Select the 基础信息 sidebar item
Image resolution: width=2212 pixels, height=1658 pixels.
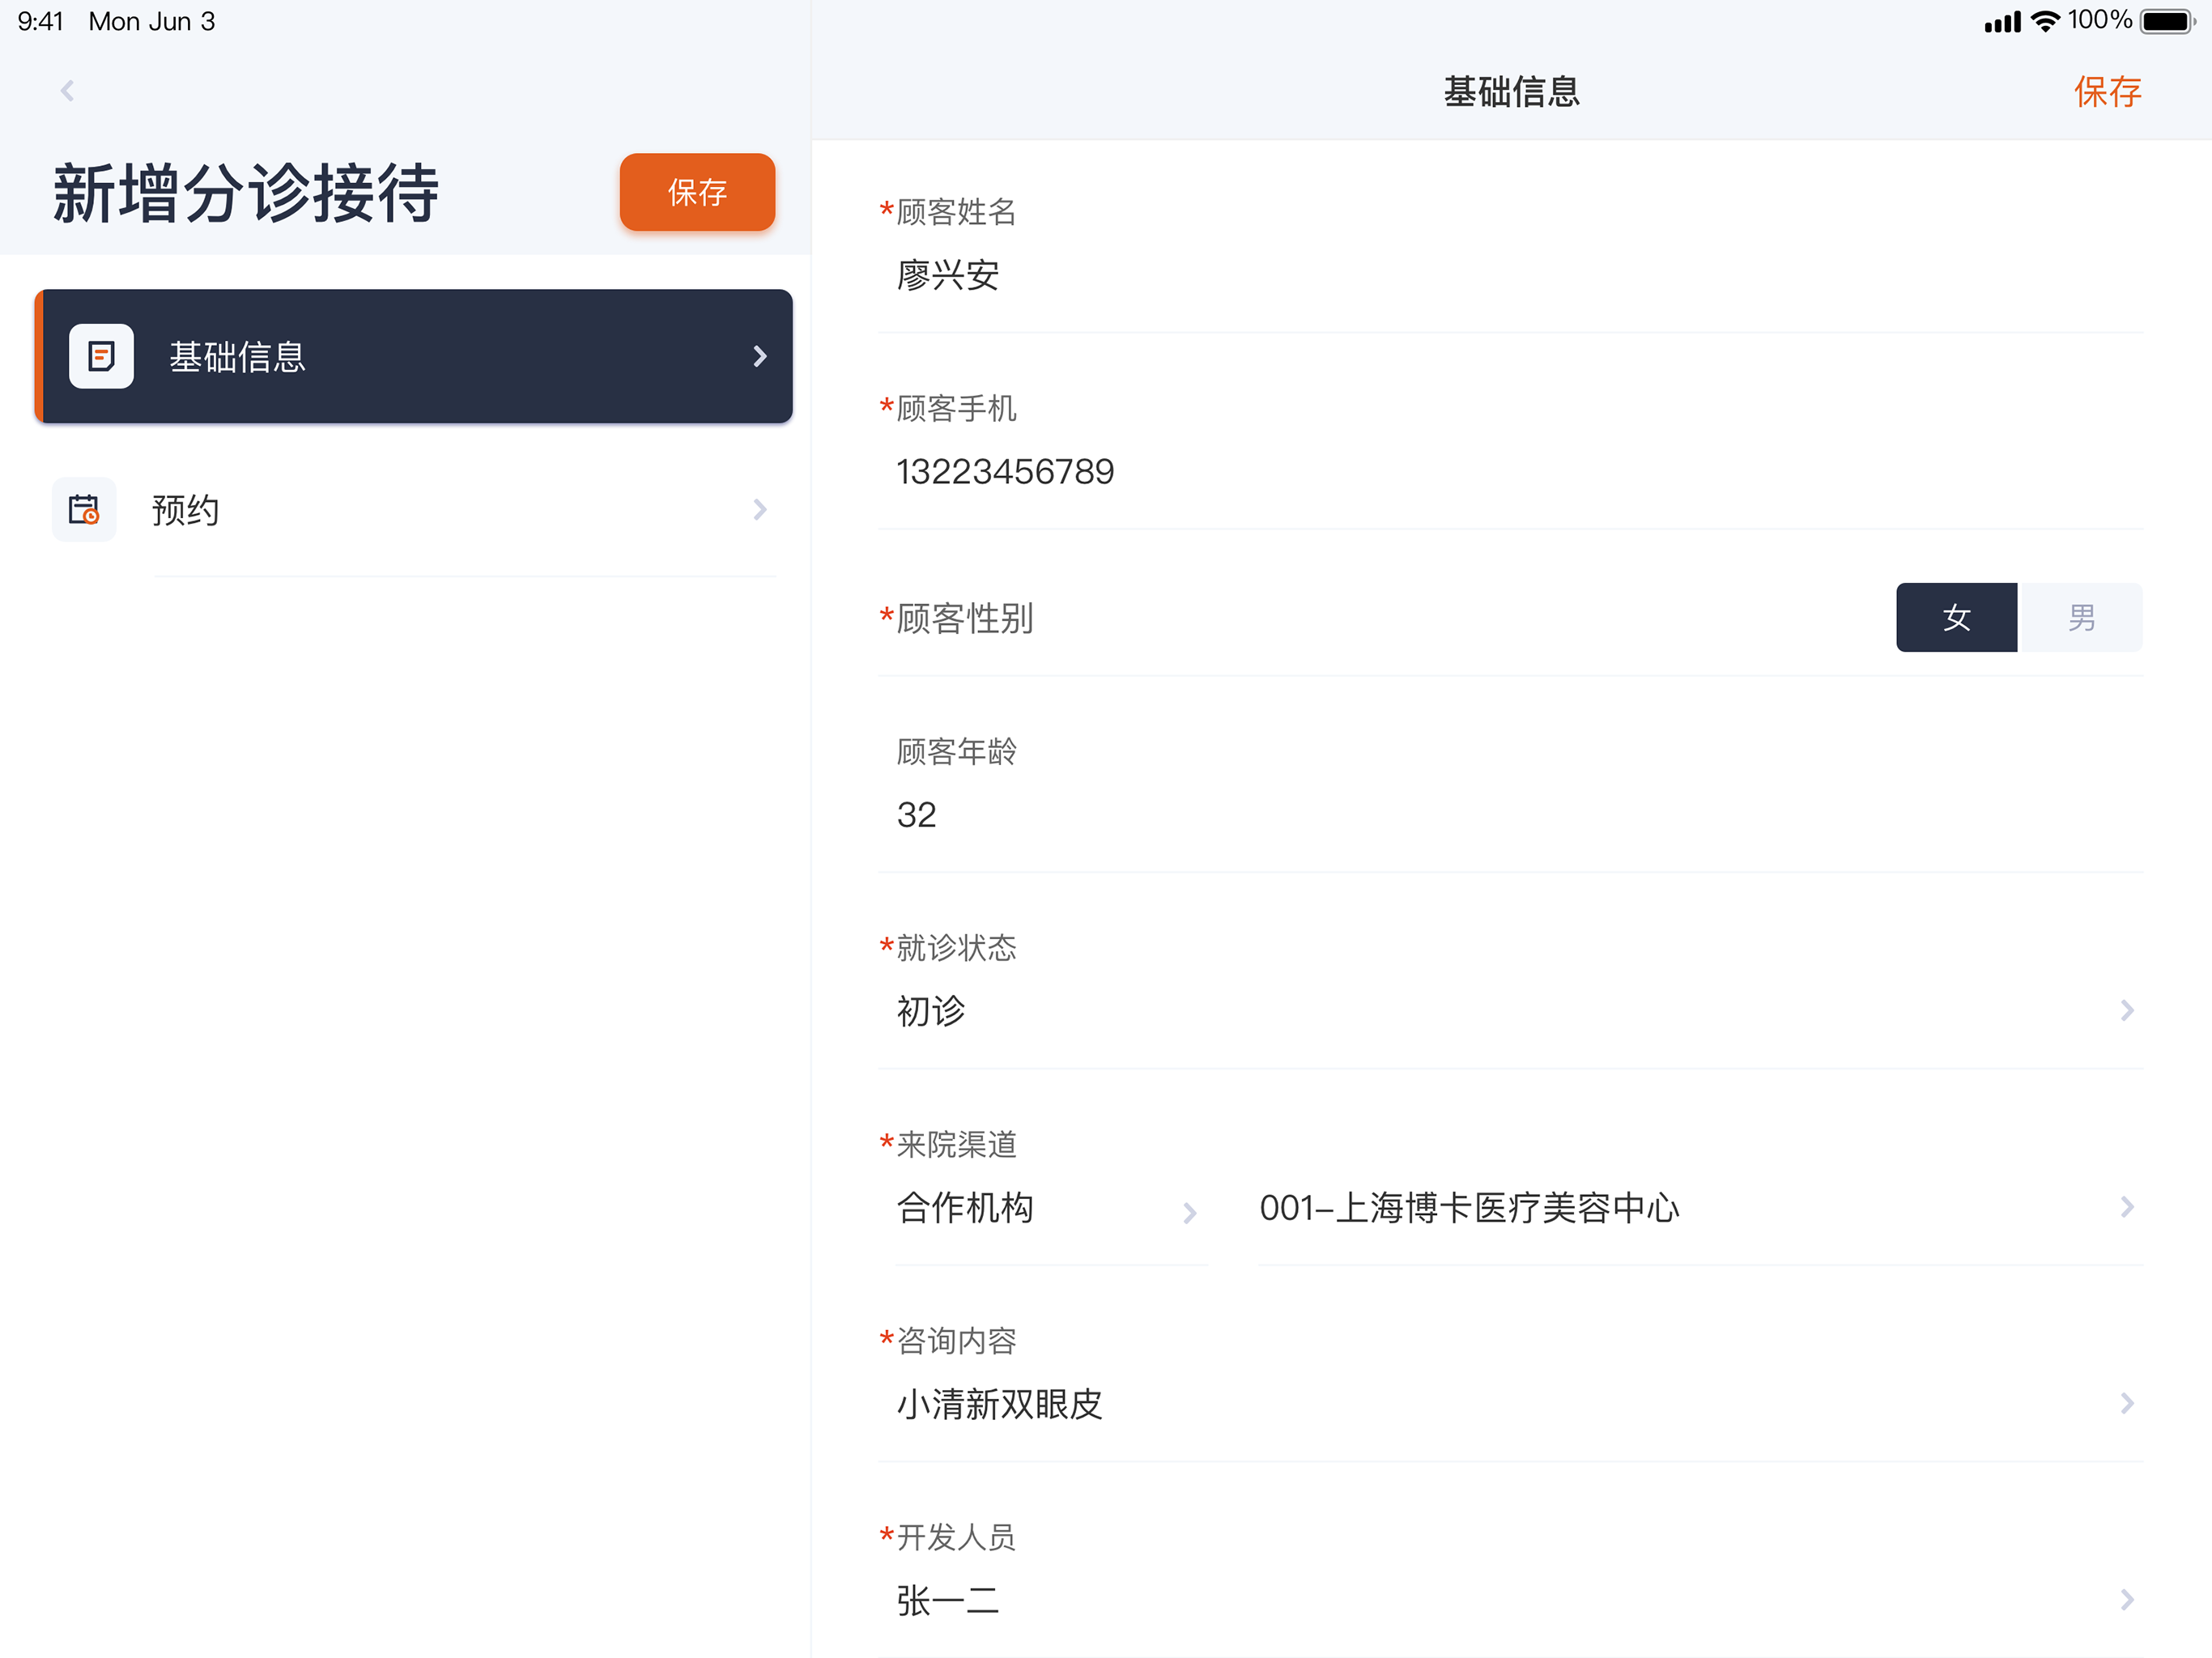pyautogui.click(x=414, y=356)
